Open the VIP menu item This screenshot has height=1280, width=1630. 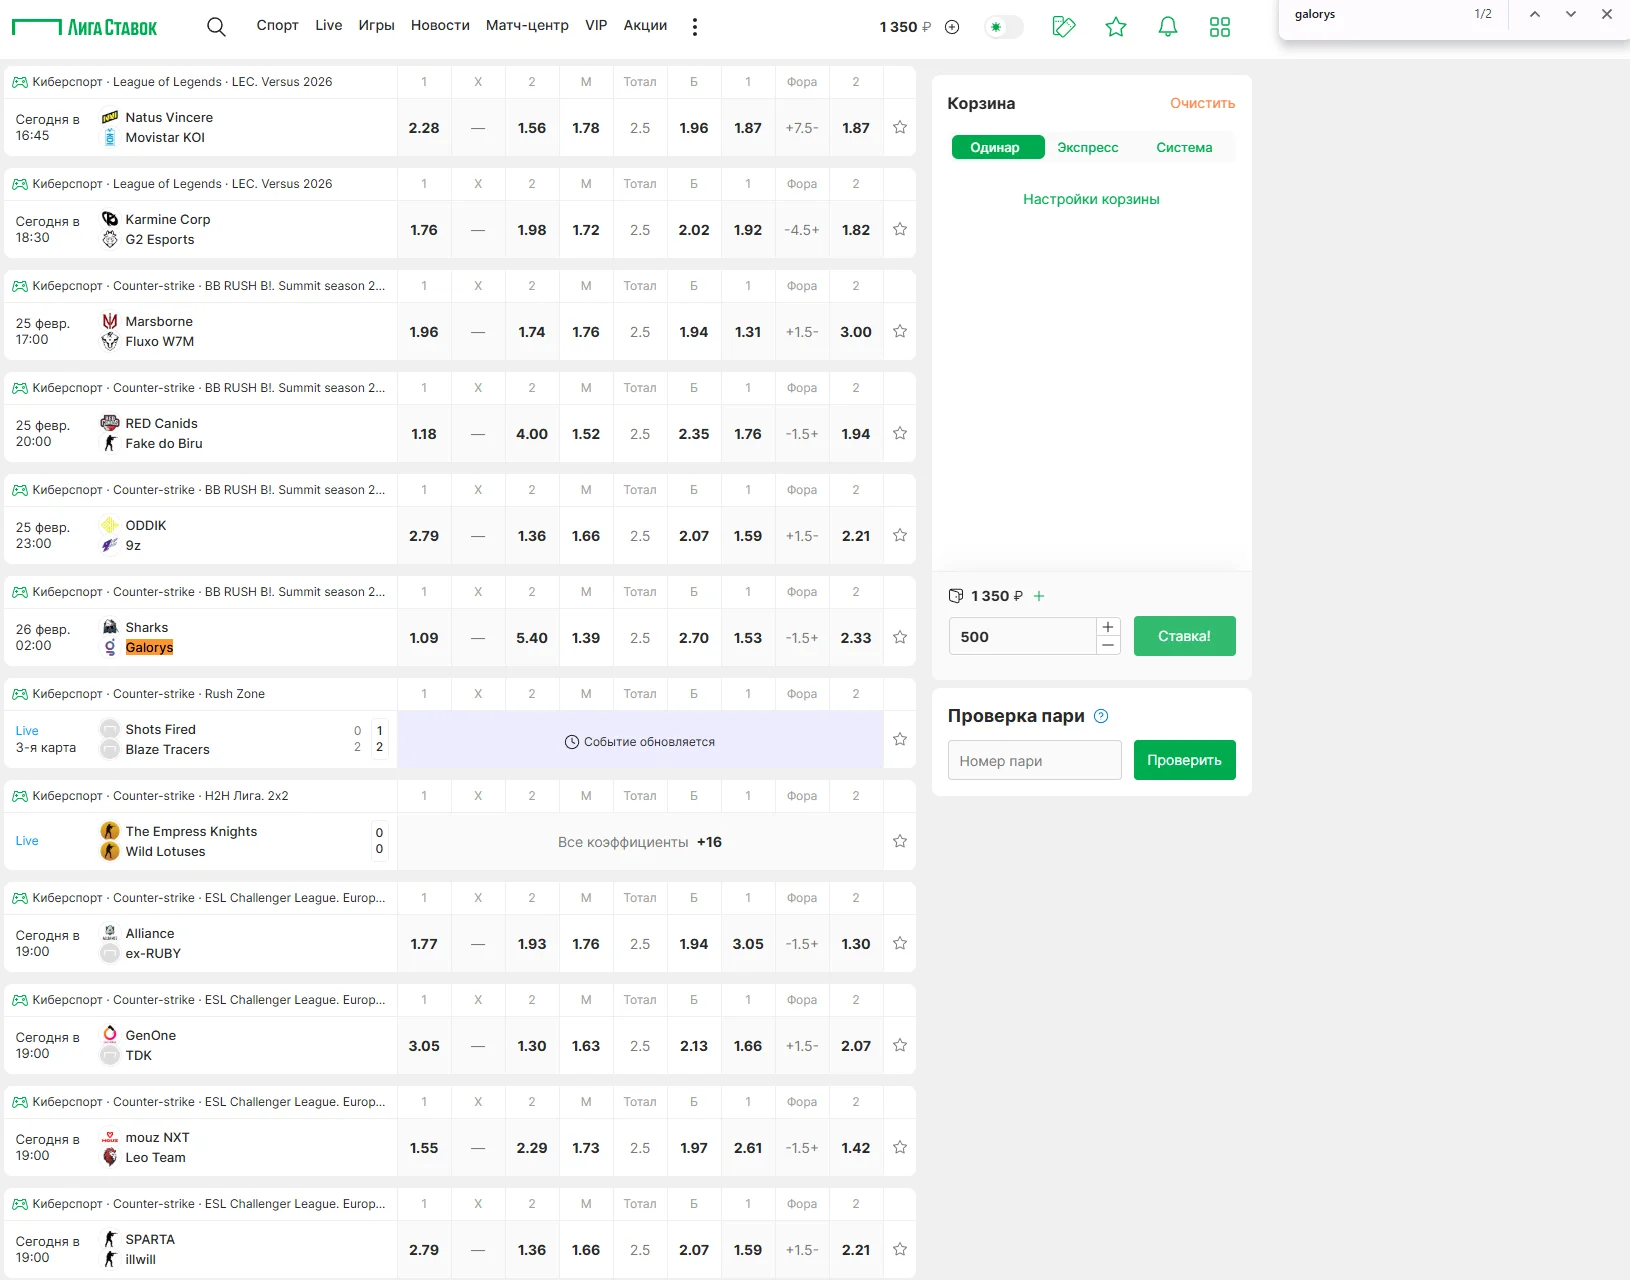click(596, 25)
